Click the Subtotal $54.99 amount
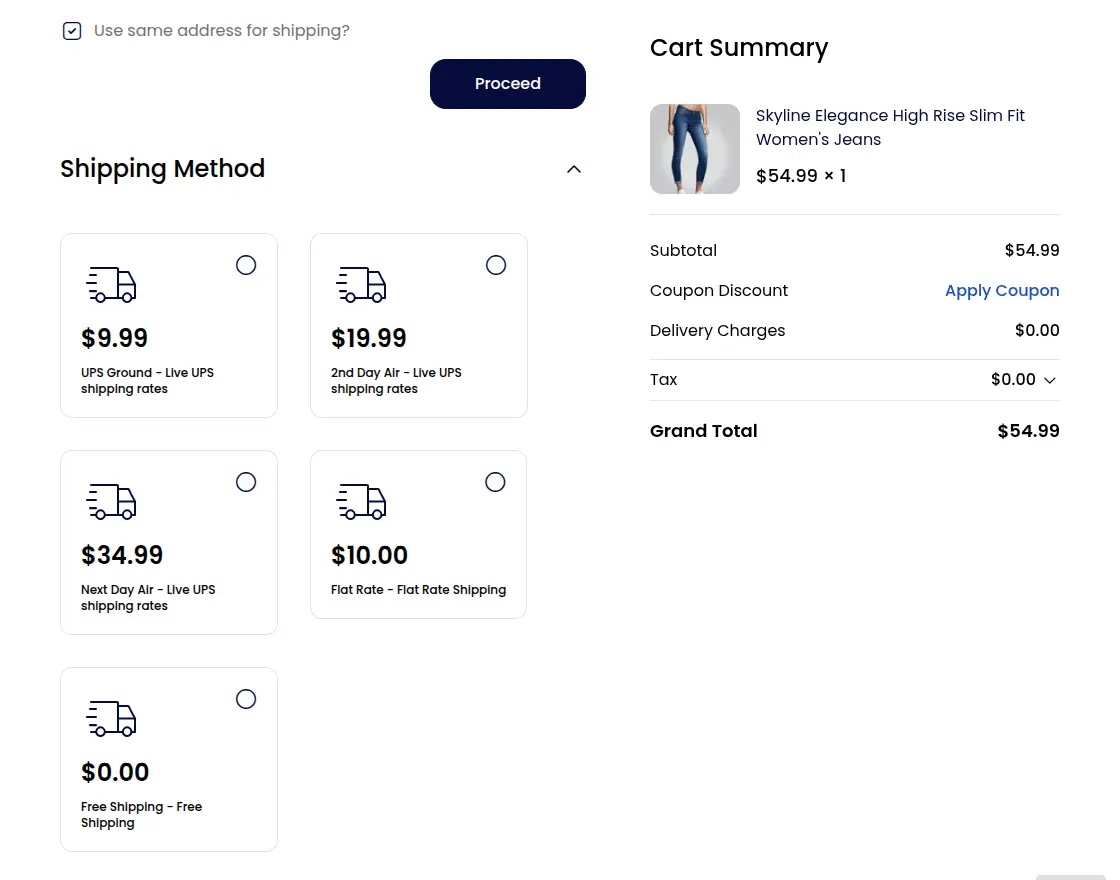Screen dimensions: 1120x880 point(1032,251)
